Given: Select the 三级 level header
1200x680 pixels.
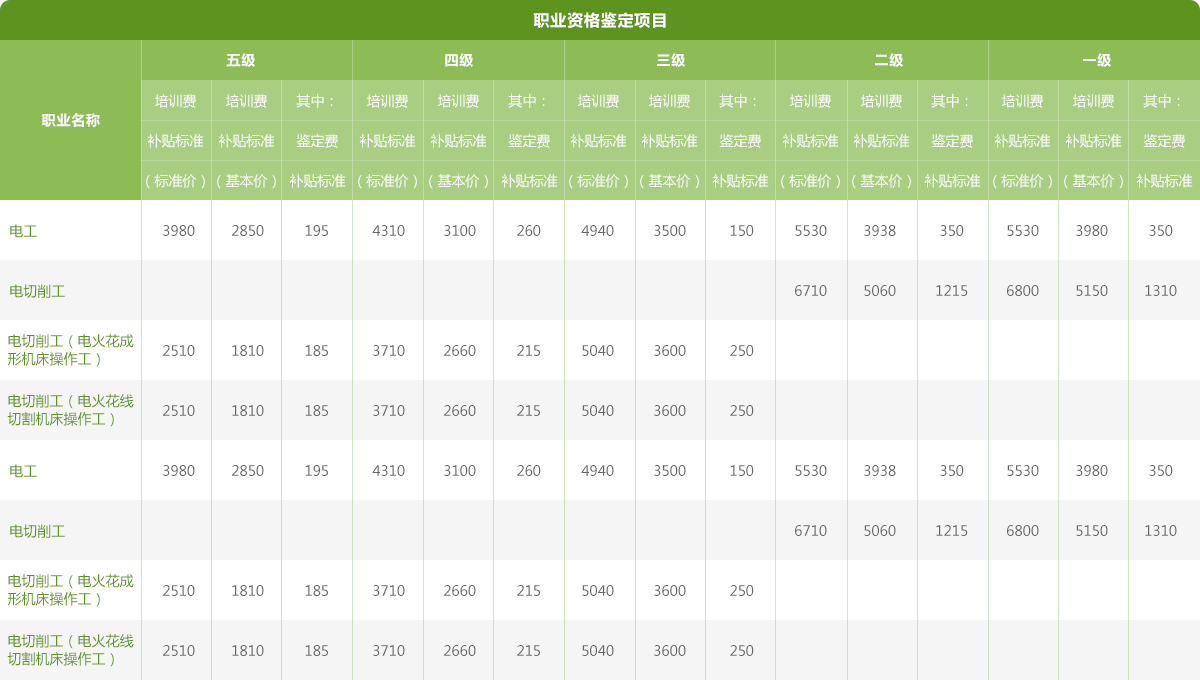Looking at the screenshot, I should pos(670,60).
